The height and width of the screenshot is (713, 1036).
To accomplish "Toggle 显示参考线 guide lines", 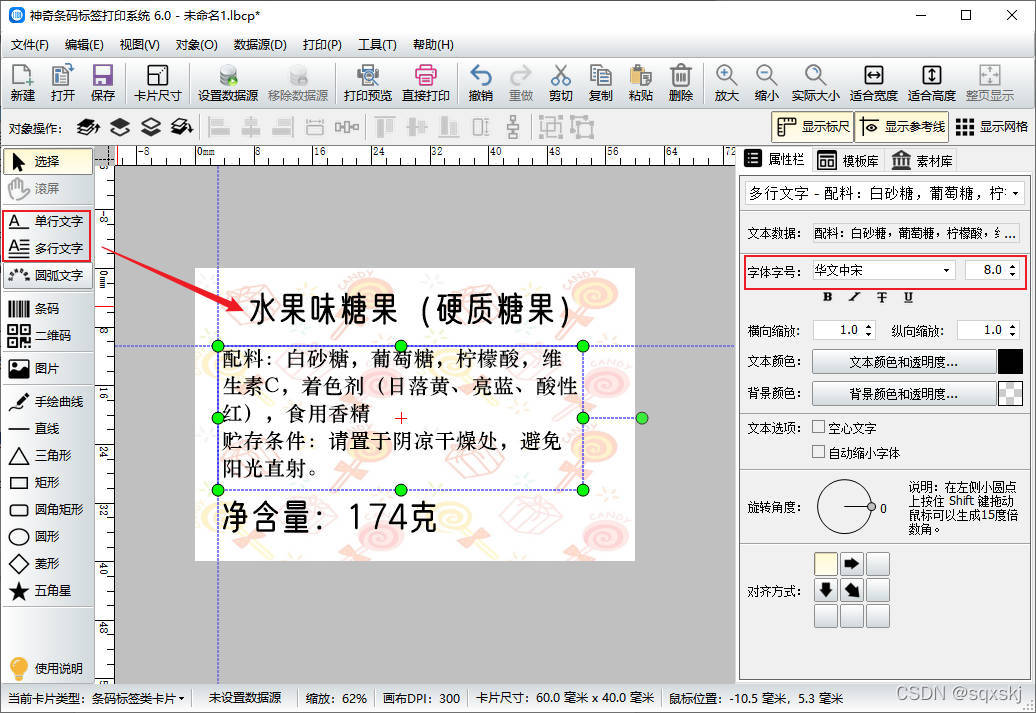I will tap(902, 127).
